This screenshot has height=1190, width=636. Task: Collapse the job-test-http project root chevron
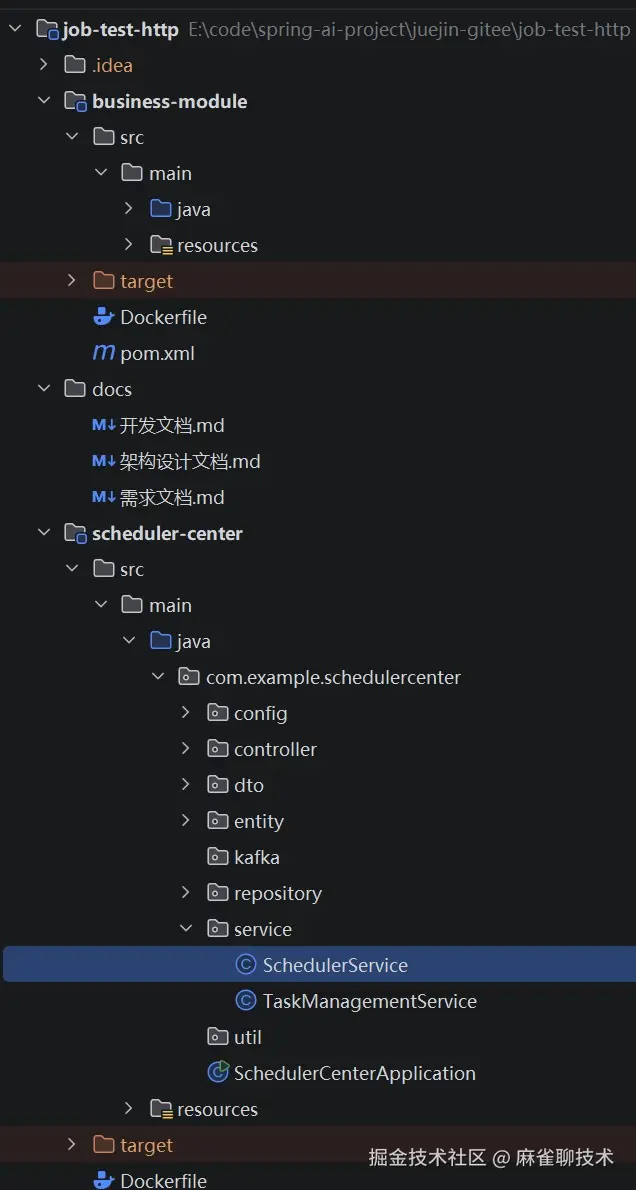[x=16, y=30]
